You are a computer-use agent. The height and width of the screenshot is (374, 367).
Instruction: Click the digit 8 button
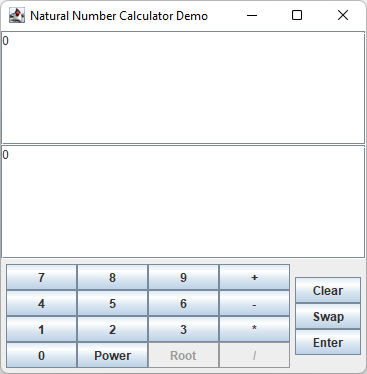pos(113,277)
